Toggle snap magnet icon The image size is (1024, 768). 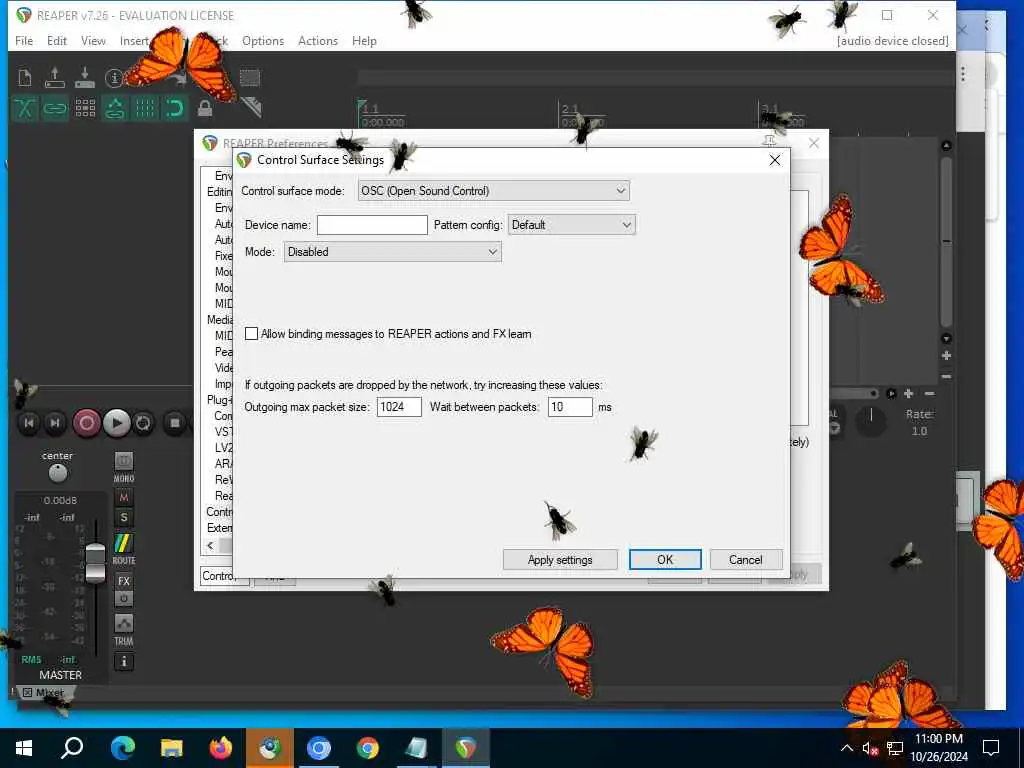click(175, 108)
